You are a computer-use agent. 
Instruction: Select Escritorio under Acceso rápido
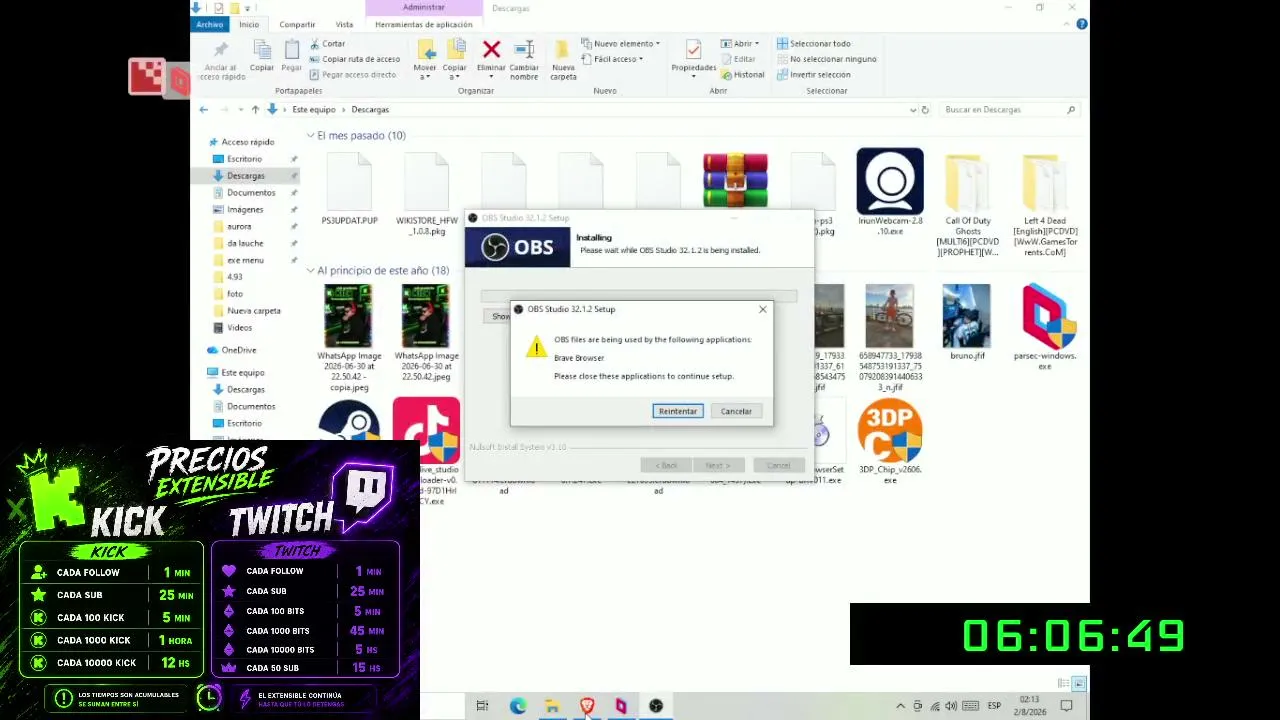(244, 159)
